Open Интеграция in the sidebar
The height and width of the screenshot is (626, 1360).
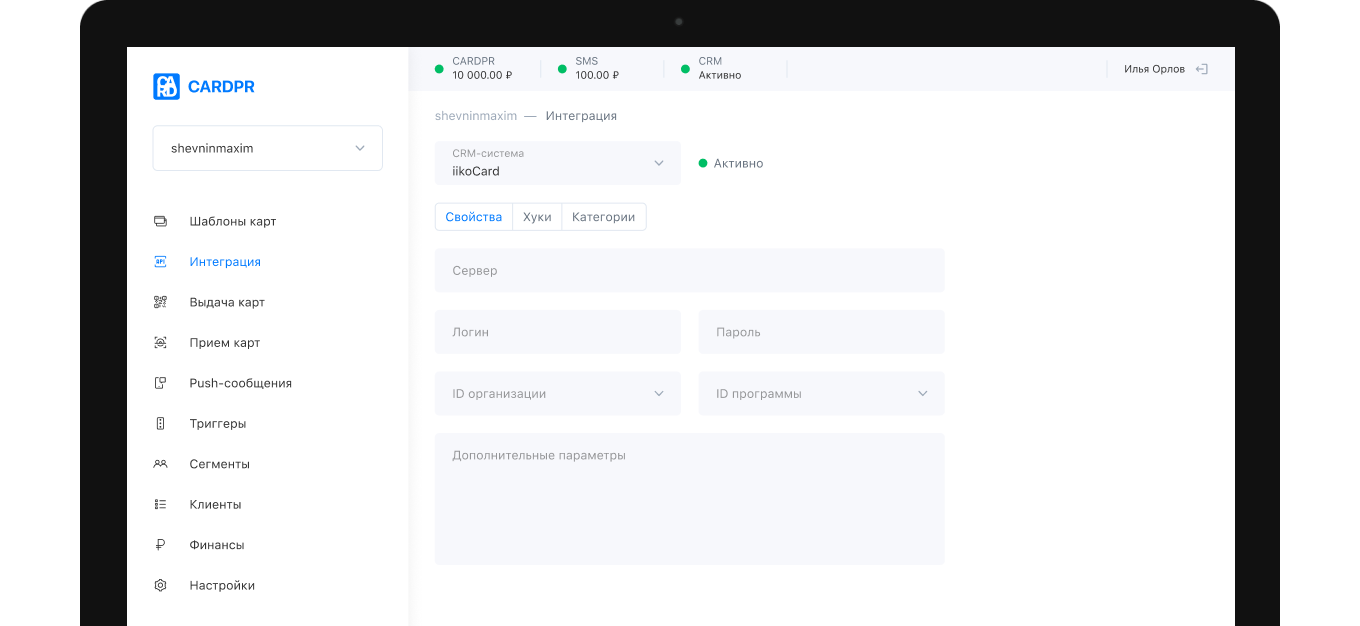pyautogui.click(x=225, y=262)
